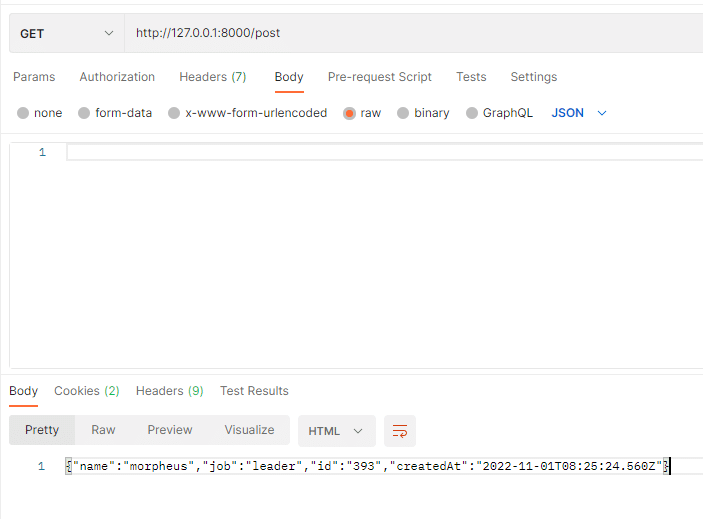Choose the GraphQL body type

point(472,113)
